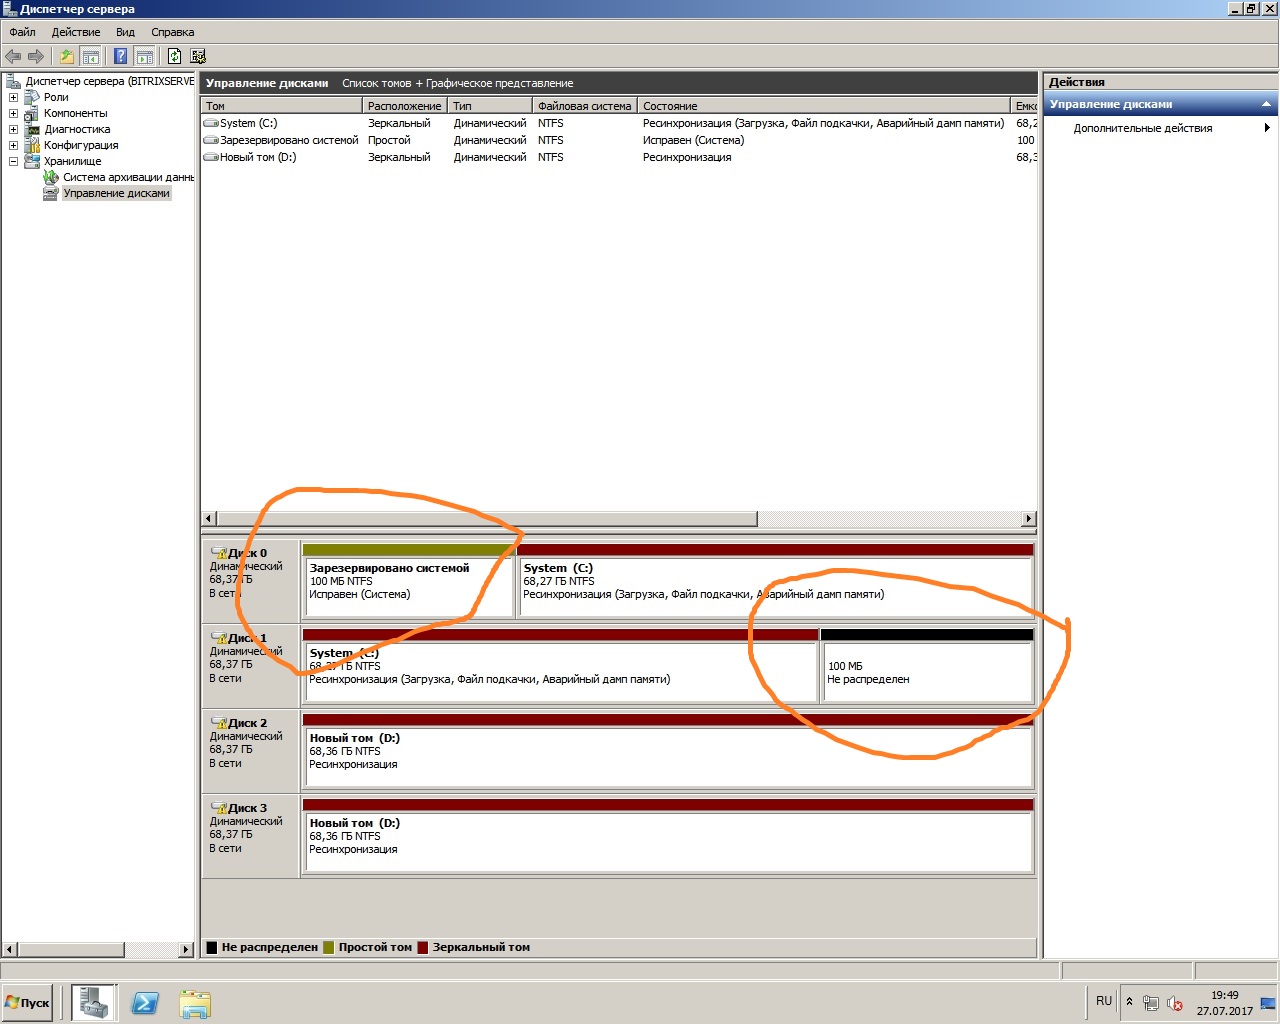1280x1024 pixels.
Task: Sort volumes by Том column header
Action: click(x=282, y=105)
